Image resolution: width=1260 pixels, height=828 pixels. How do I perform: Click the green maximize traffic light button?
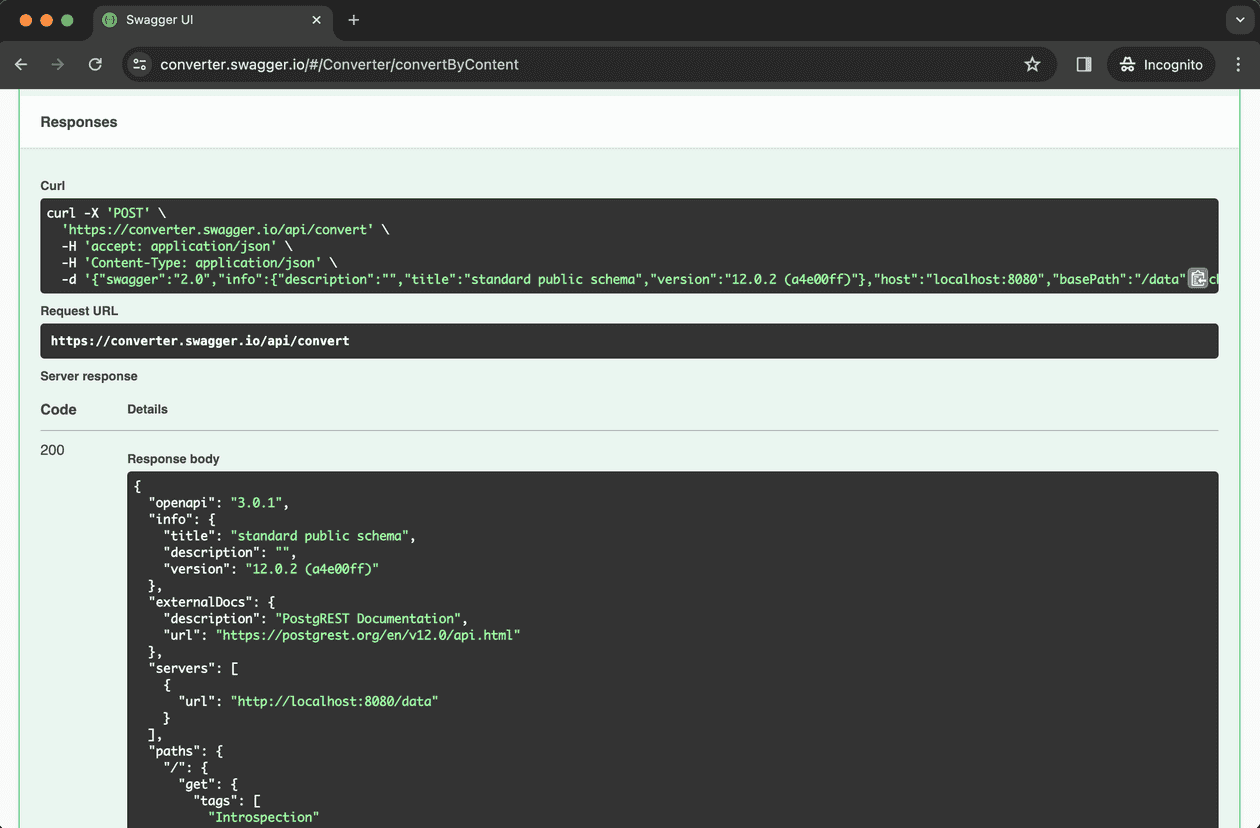point(66,19)
